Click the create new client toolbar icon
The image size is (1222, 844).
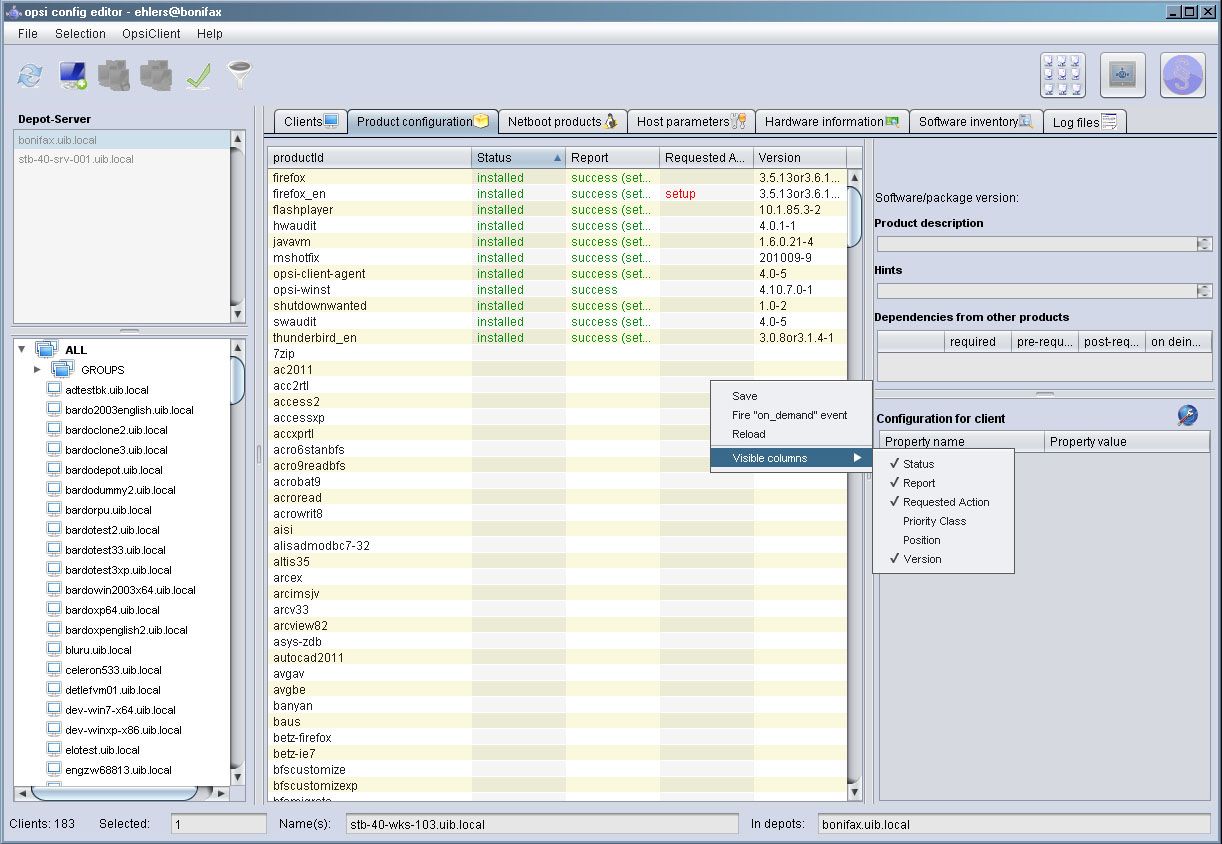pyautogui.click(x=73, y=75)
